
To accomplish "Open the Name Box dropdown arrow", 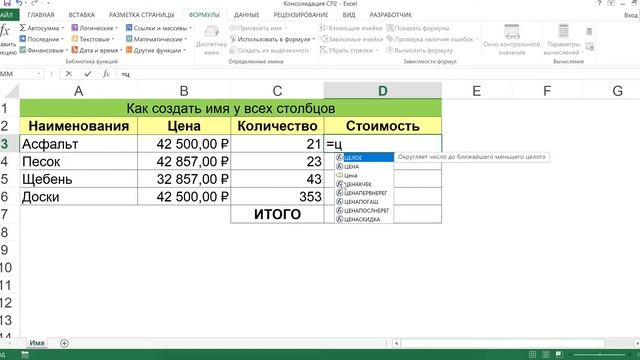I will [x=39, y=74].
